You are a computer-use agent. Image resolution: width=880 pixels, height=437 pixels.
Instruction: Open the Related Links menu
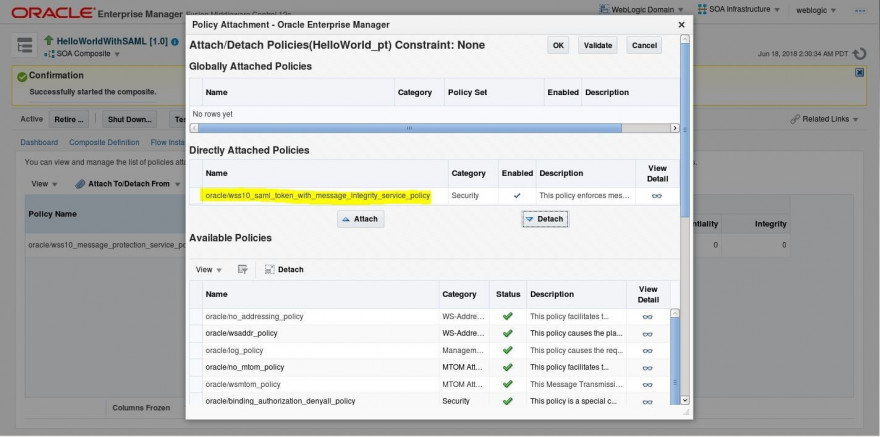pos(824,119)
